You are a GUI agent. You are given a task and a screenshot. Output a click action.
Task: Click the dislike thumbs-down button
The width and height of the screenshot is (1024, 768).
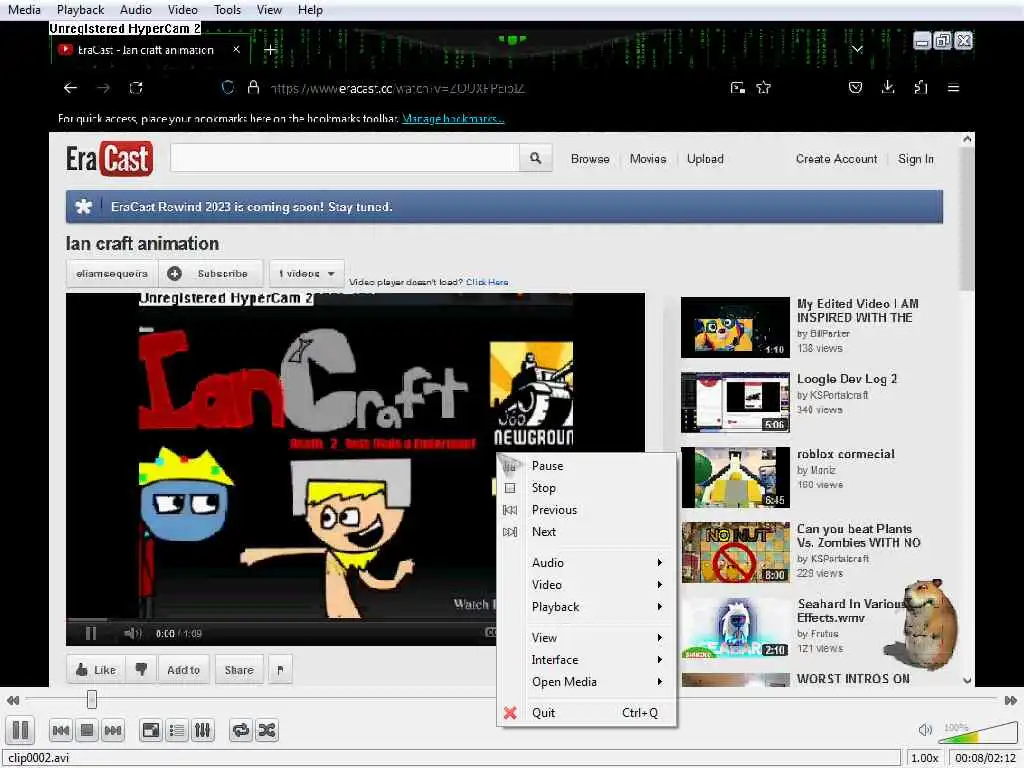tap(140, 669)
